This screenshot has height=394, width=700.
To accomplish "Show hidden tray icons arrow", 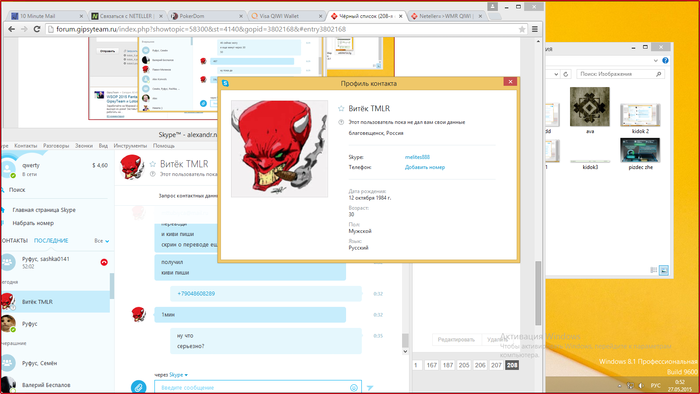I will 620,385.
